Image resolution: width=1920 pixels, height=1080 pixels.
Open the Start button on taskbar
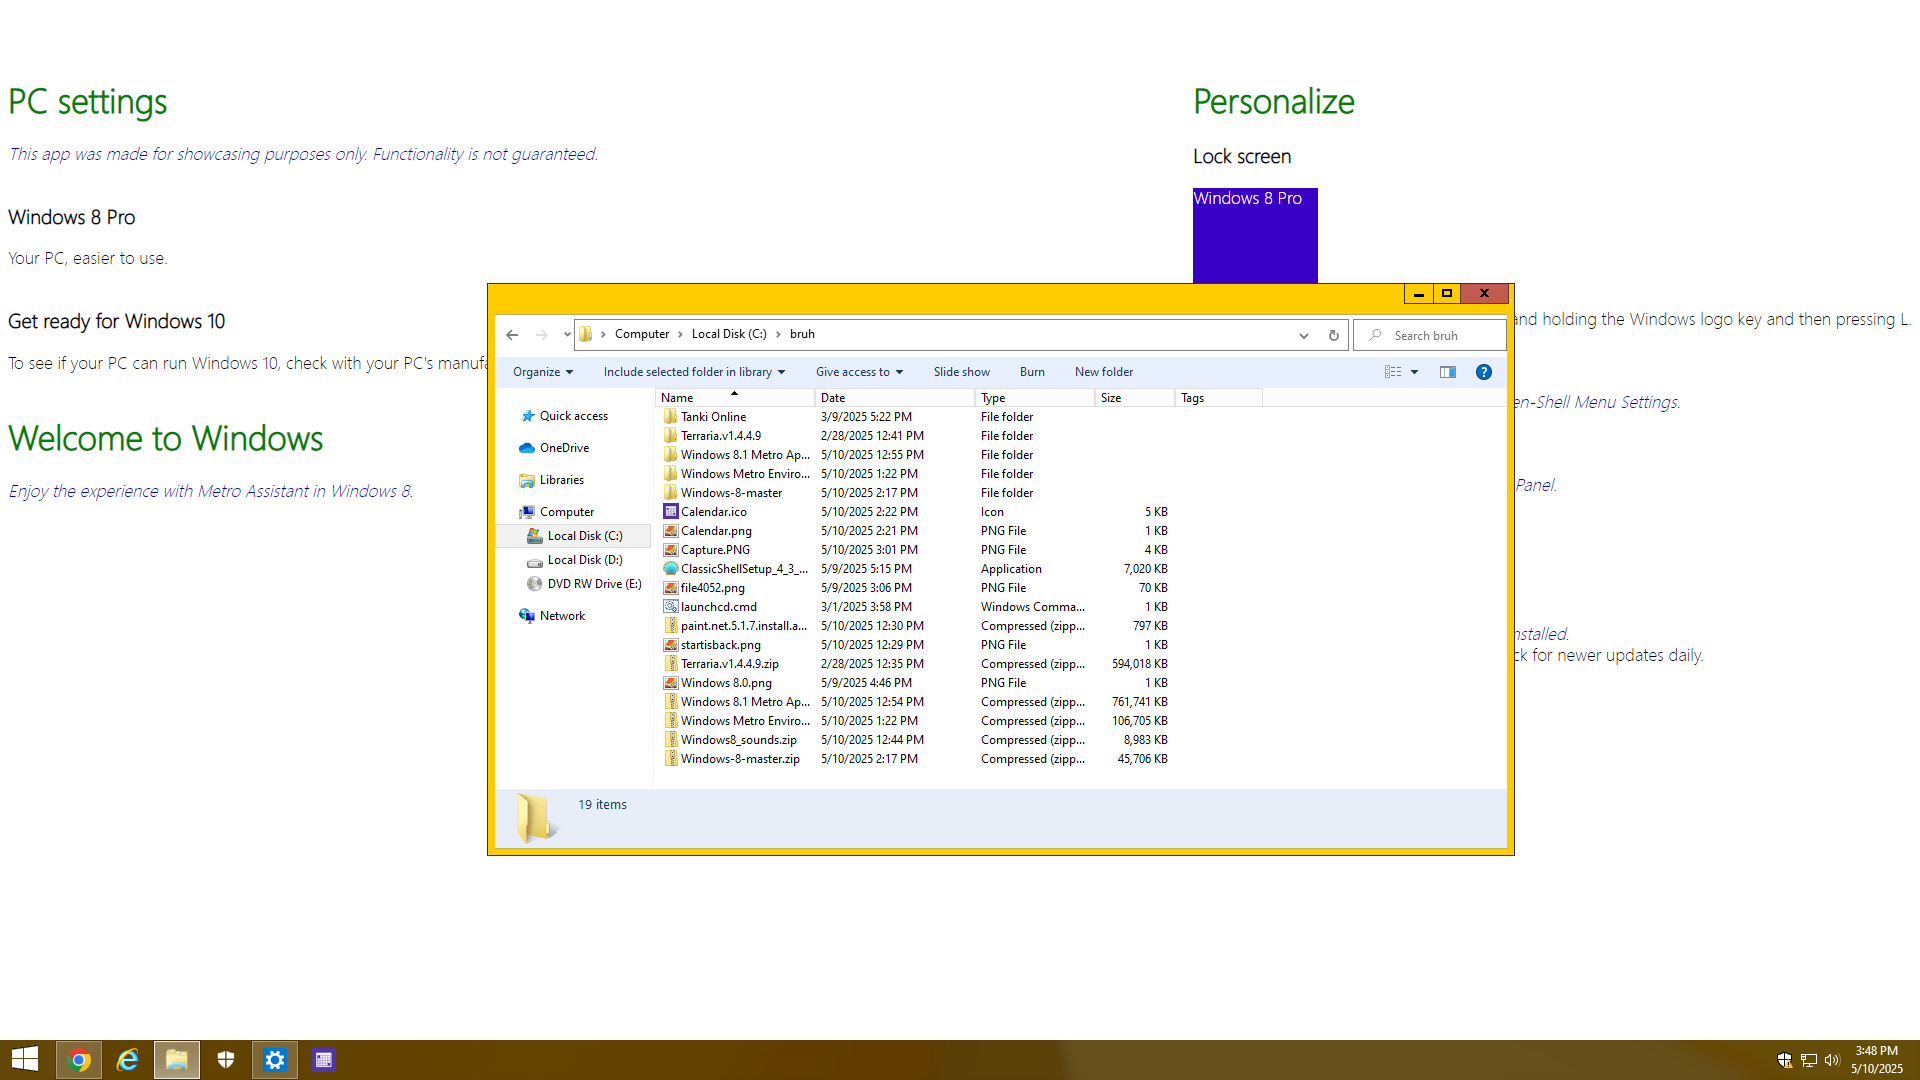25,1060
